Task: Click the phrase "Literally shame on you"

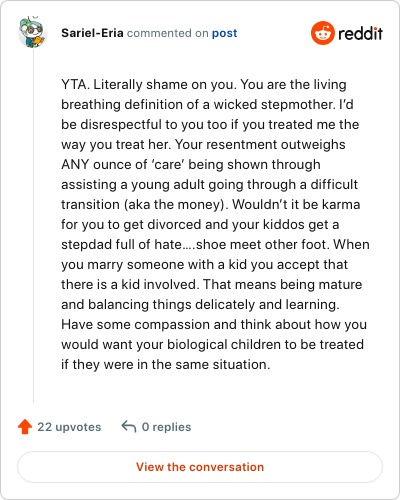Action: [x=164, y=84]
